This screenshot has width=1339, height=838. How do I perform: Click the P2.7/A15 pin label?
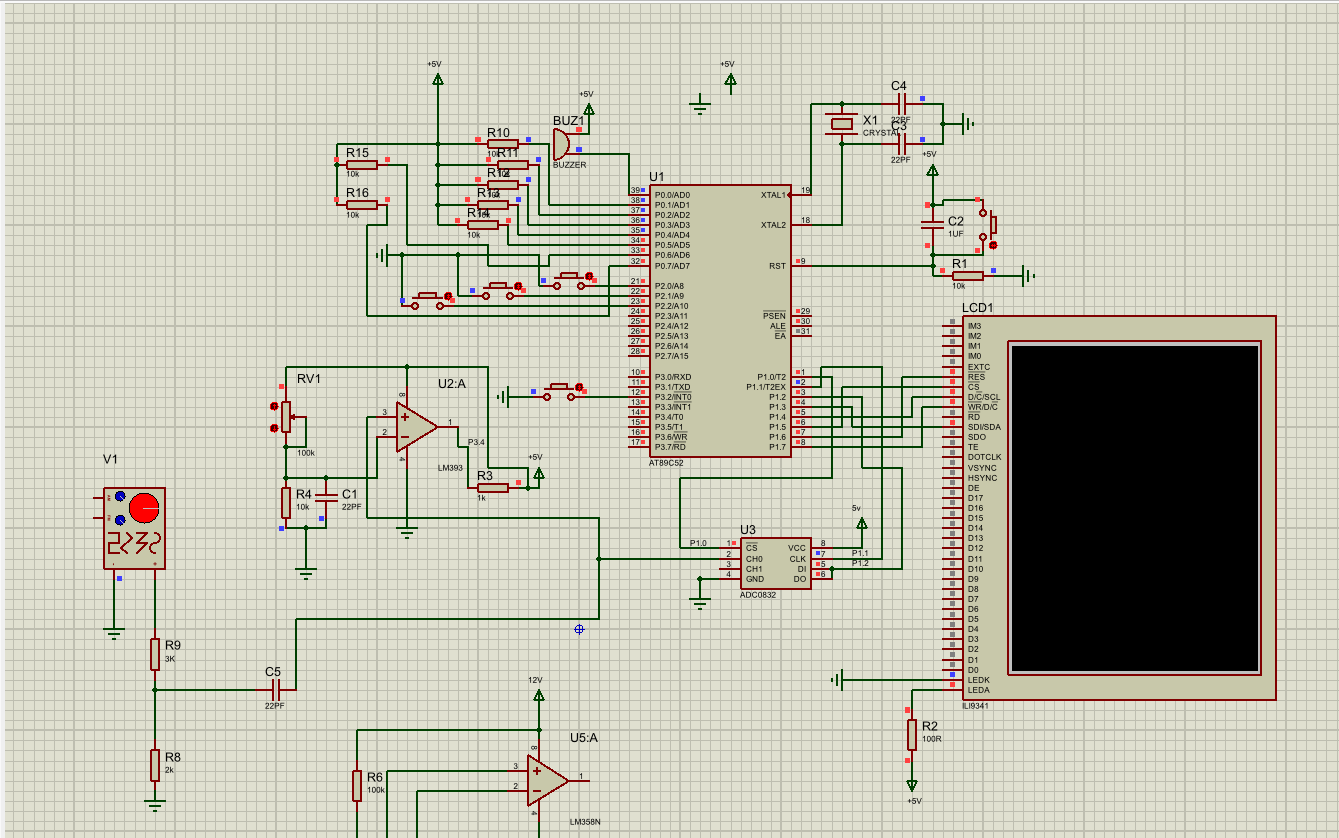[671, 356]
